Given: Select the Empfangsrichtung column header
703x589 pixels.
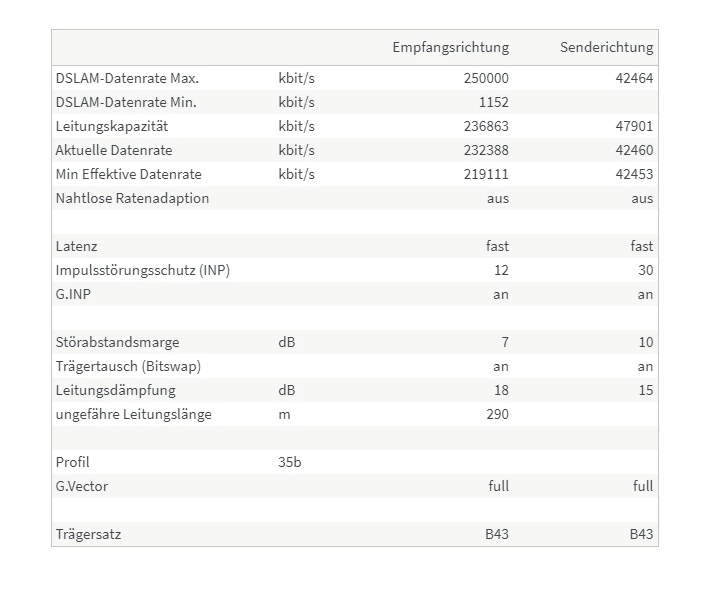Looking at the screenshot, I should 451,48.
